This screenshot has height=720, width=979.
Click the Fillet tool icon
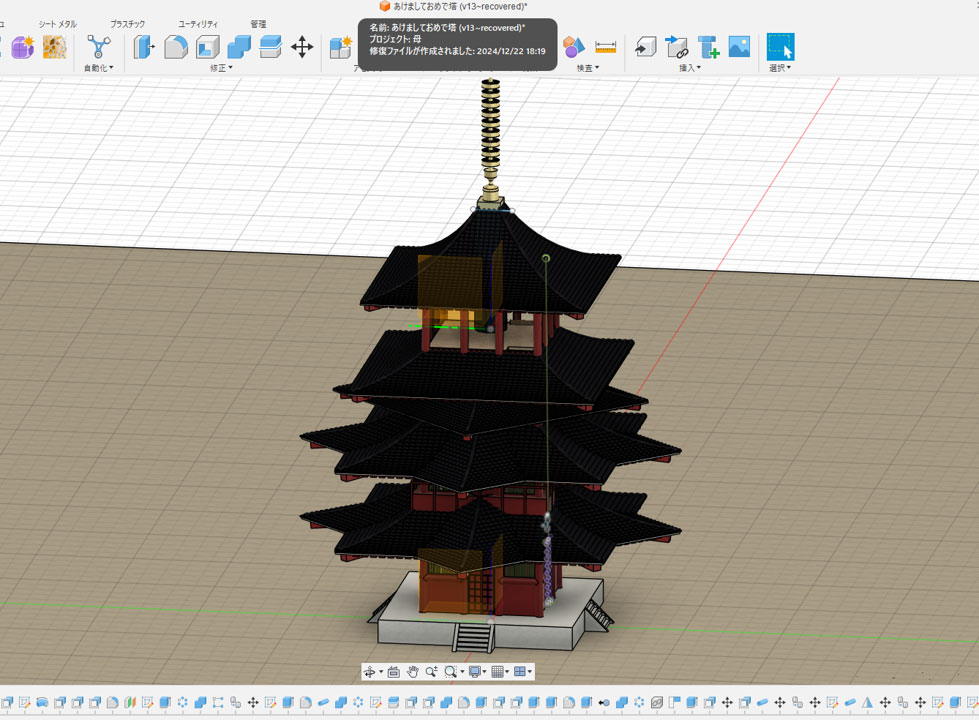pyautogui.click(x=176, y=47)
